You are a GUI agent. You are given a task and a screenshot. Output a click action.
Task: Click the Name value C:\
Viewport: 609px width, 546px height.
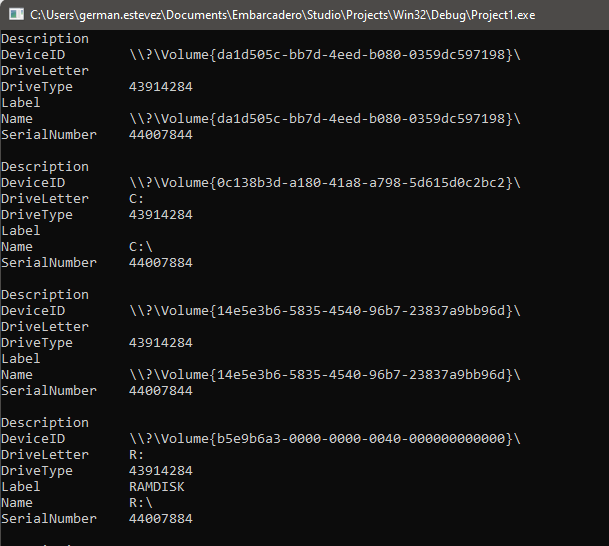click(x=141, y=247)
